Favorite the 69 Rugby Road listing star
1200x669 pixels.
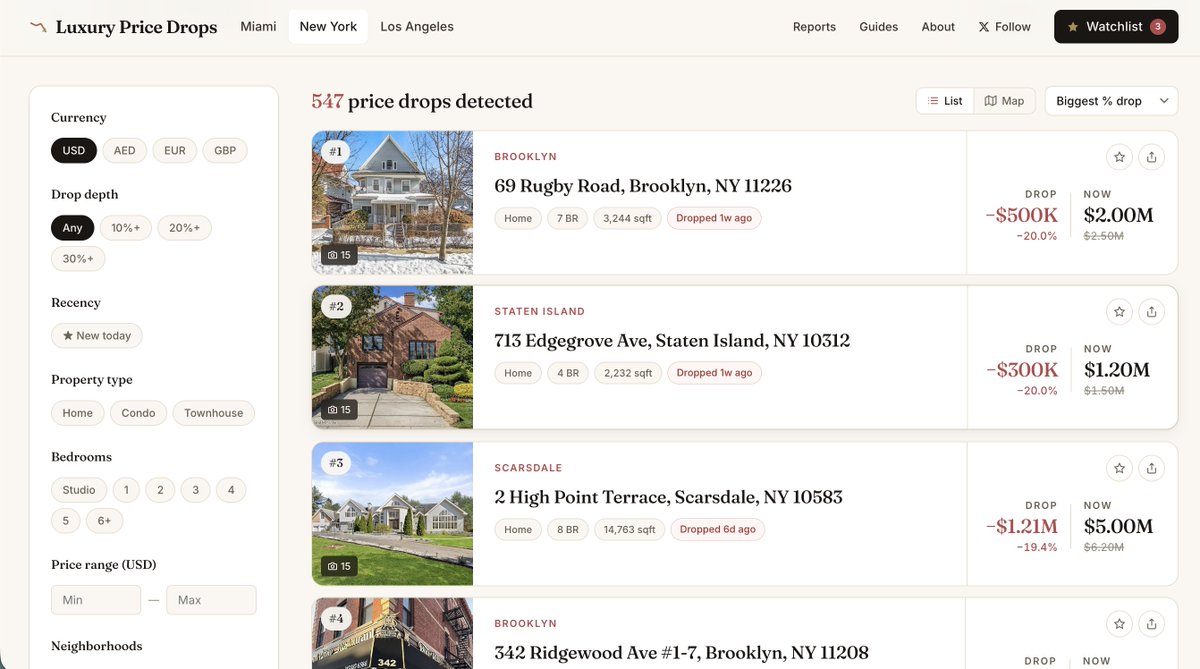click(x=1119, y=157)
